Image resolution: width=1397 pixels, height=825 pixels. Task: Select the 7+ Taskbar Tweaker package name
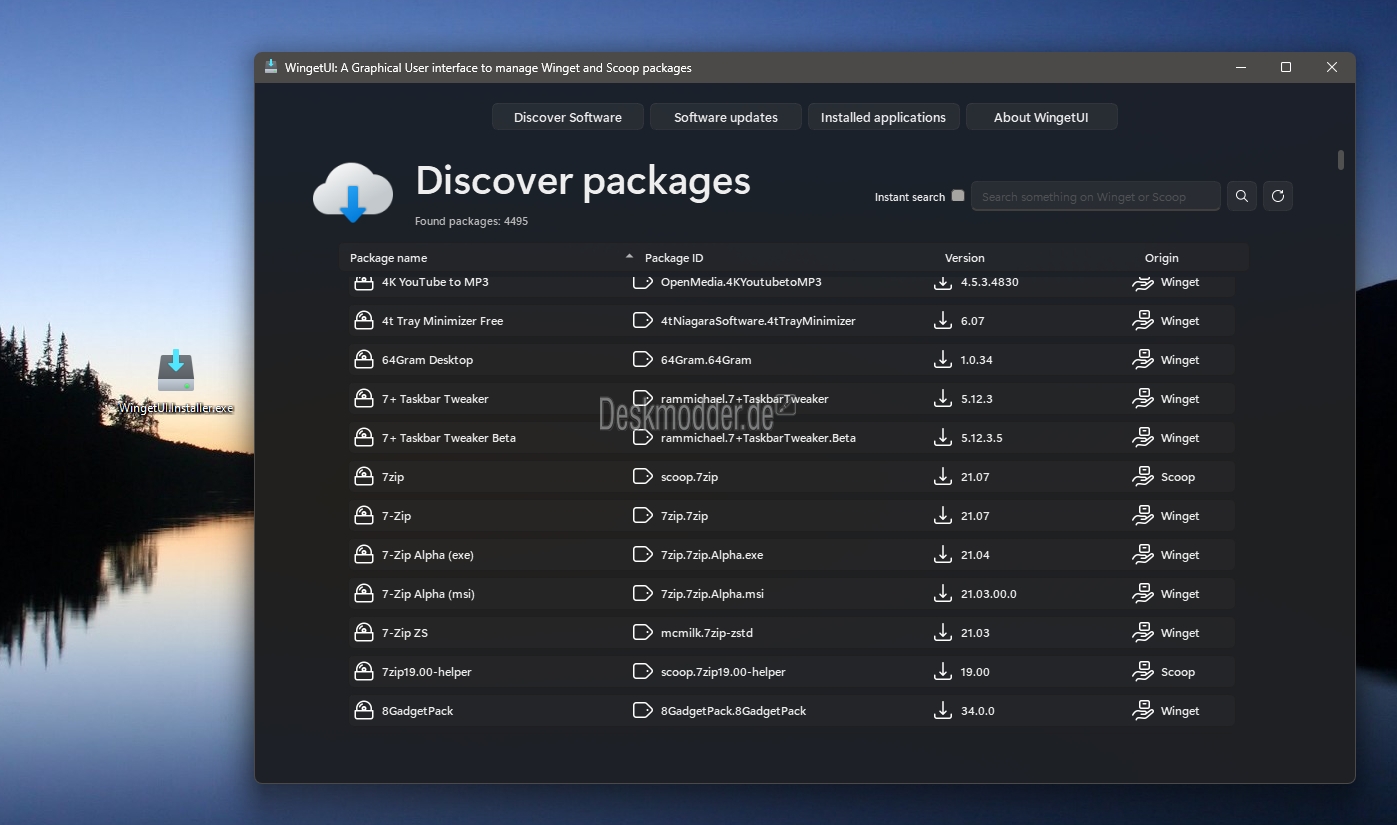point(435,398)
